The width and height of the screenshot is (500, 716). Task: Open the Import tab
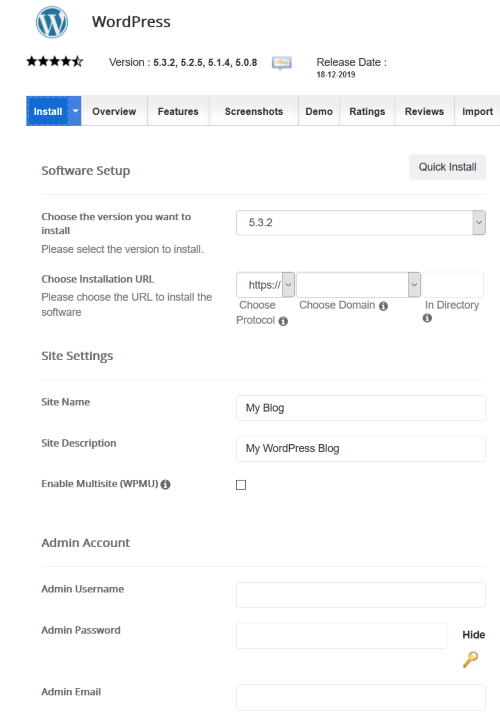[x=477, y=111]
